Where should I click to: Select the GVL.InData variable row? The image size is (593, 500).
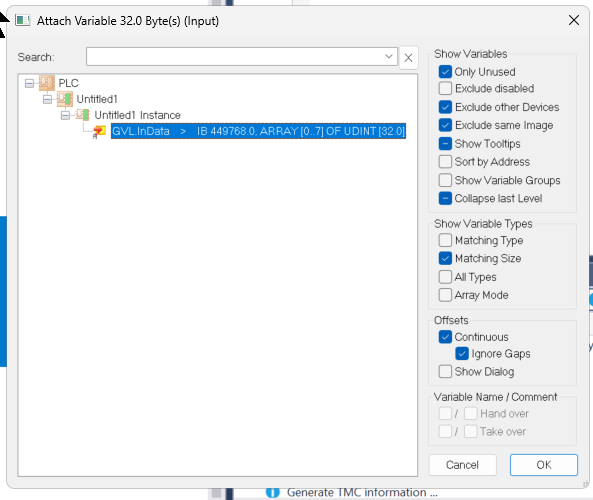click(x=258, y=131)
